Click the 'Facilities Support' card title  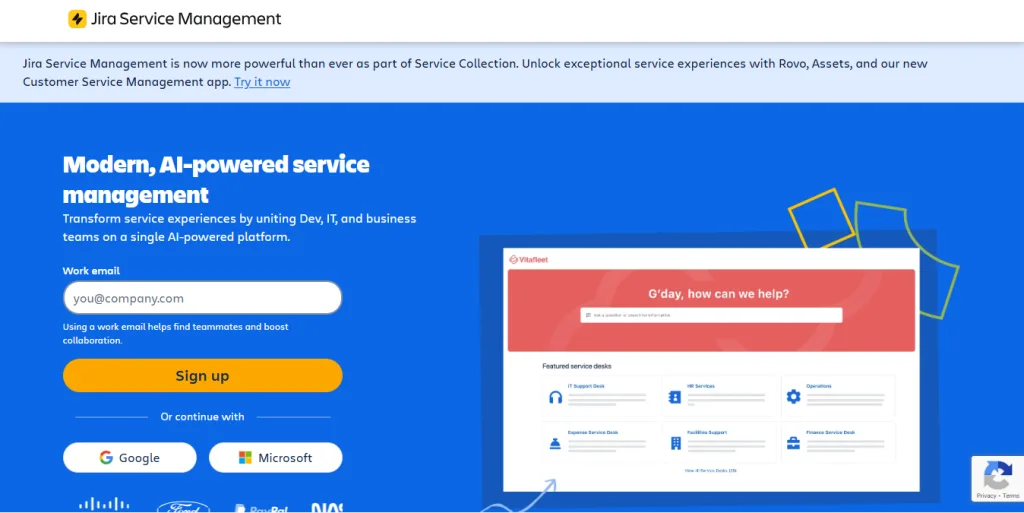point(707,433)
